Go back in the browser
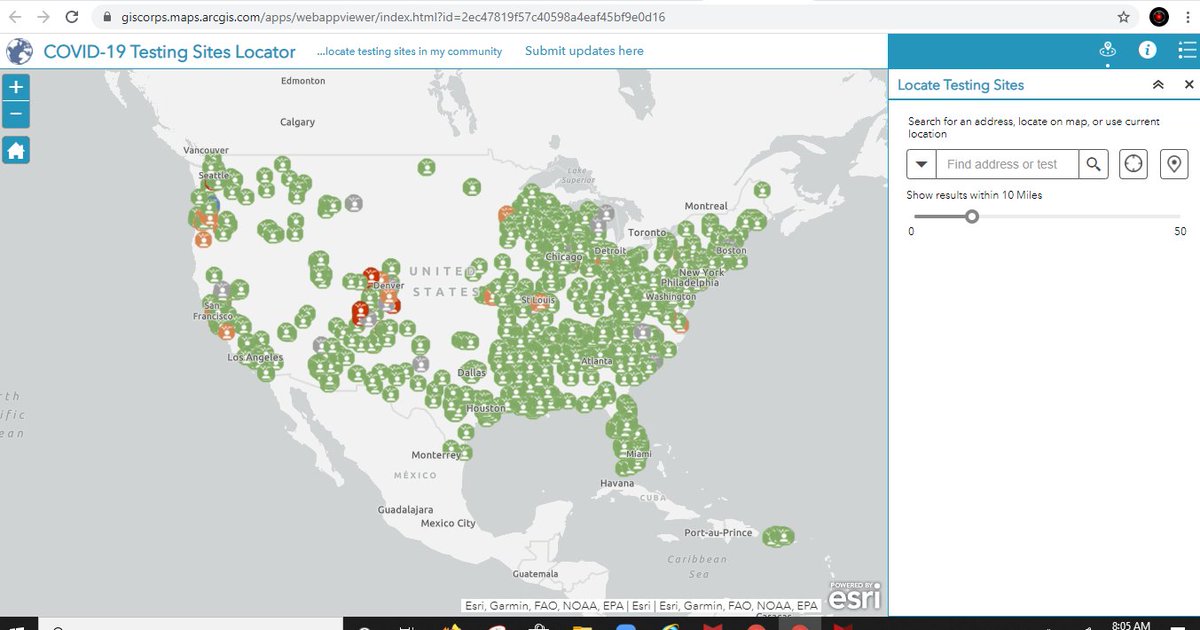Image resolution: width=1200 pixels, height=630 pixels. click(x=15, y=17)
